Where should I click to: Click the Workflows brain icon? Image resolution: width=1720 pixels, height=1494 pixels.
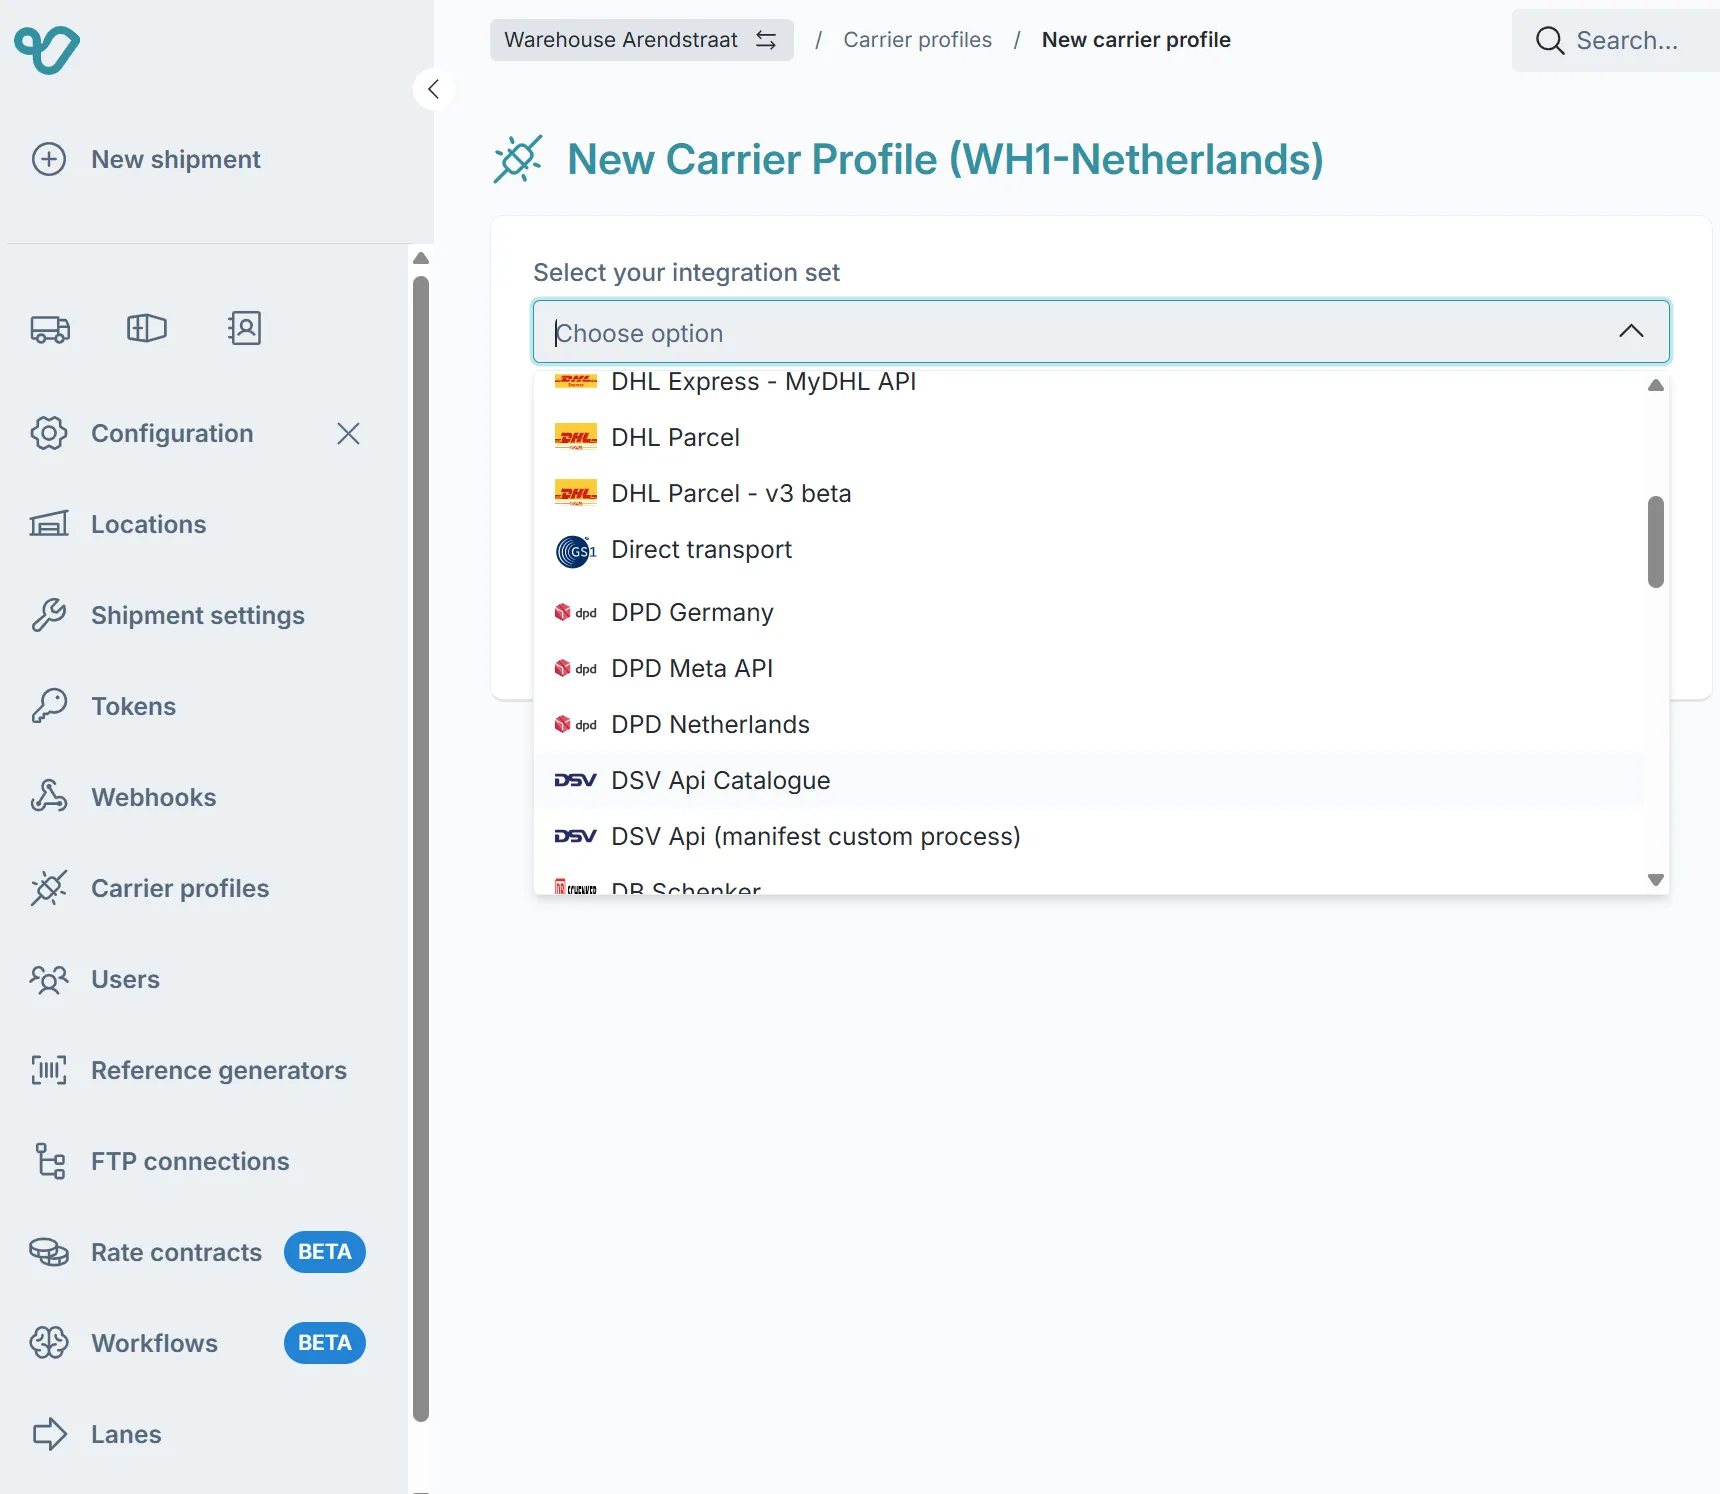pyautogui.click(x=49, y=1343)
